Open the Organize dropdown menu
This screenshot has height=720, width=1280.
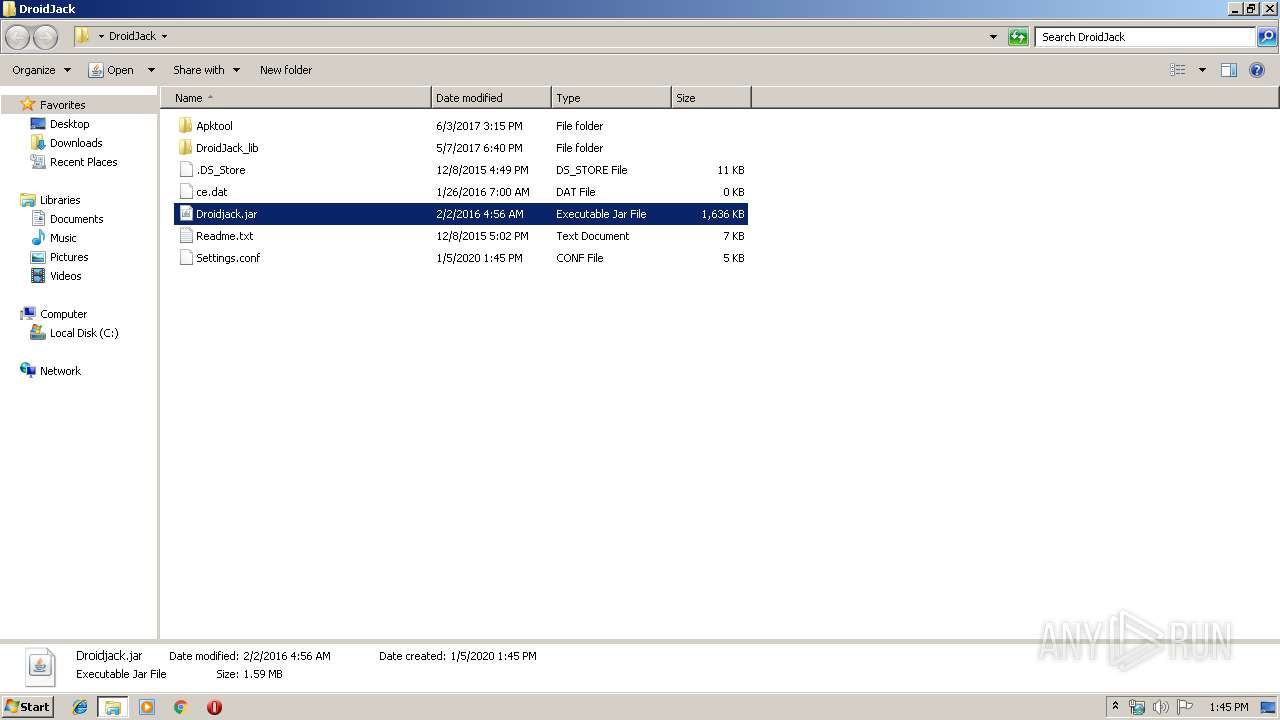coord(41,70)
